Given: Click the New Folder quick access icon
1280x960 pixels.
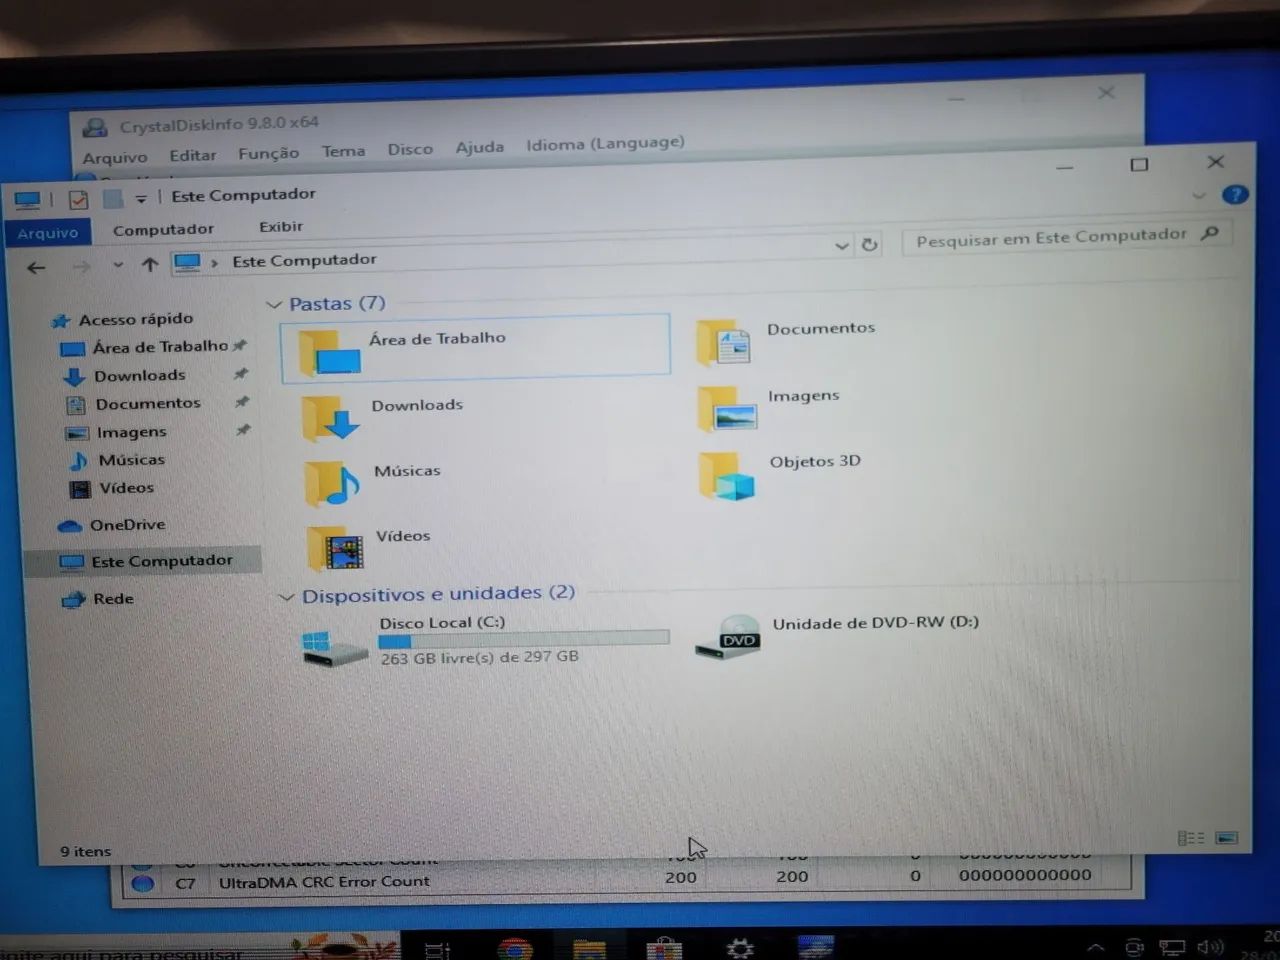Looking at the screenshot, I should [112, 199].
